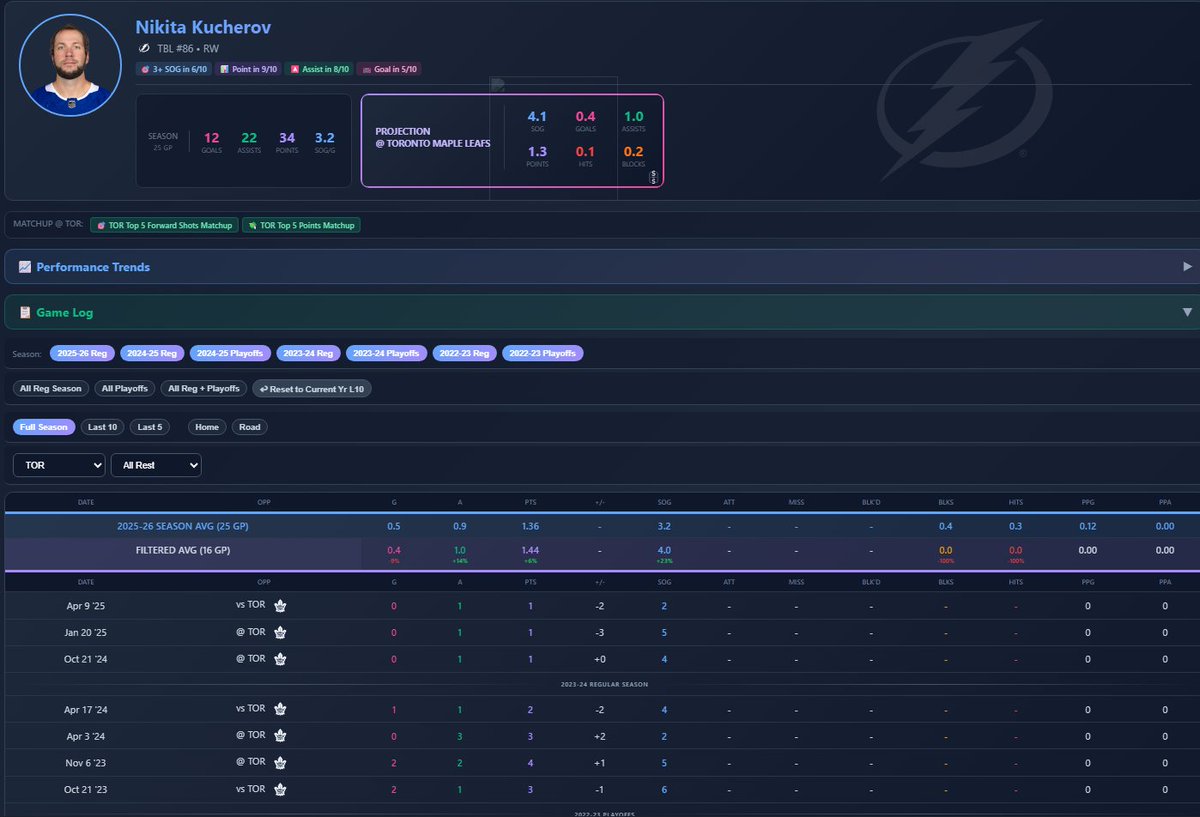Click the PPG column header in top table header
Viewport: 1200px width, 817px height.
[1088, 503]
